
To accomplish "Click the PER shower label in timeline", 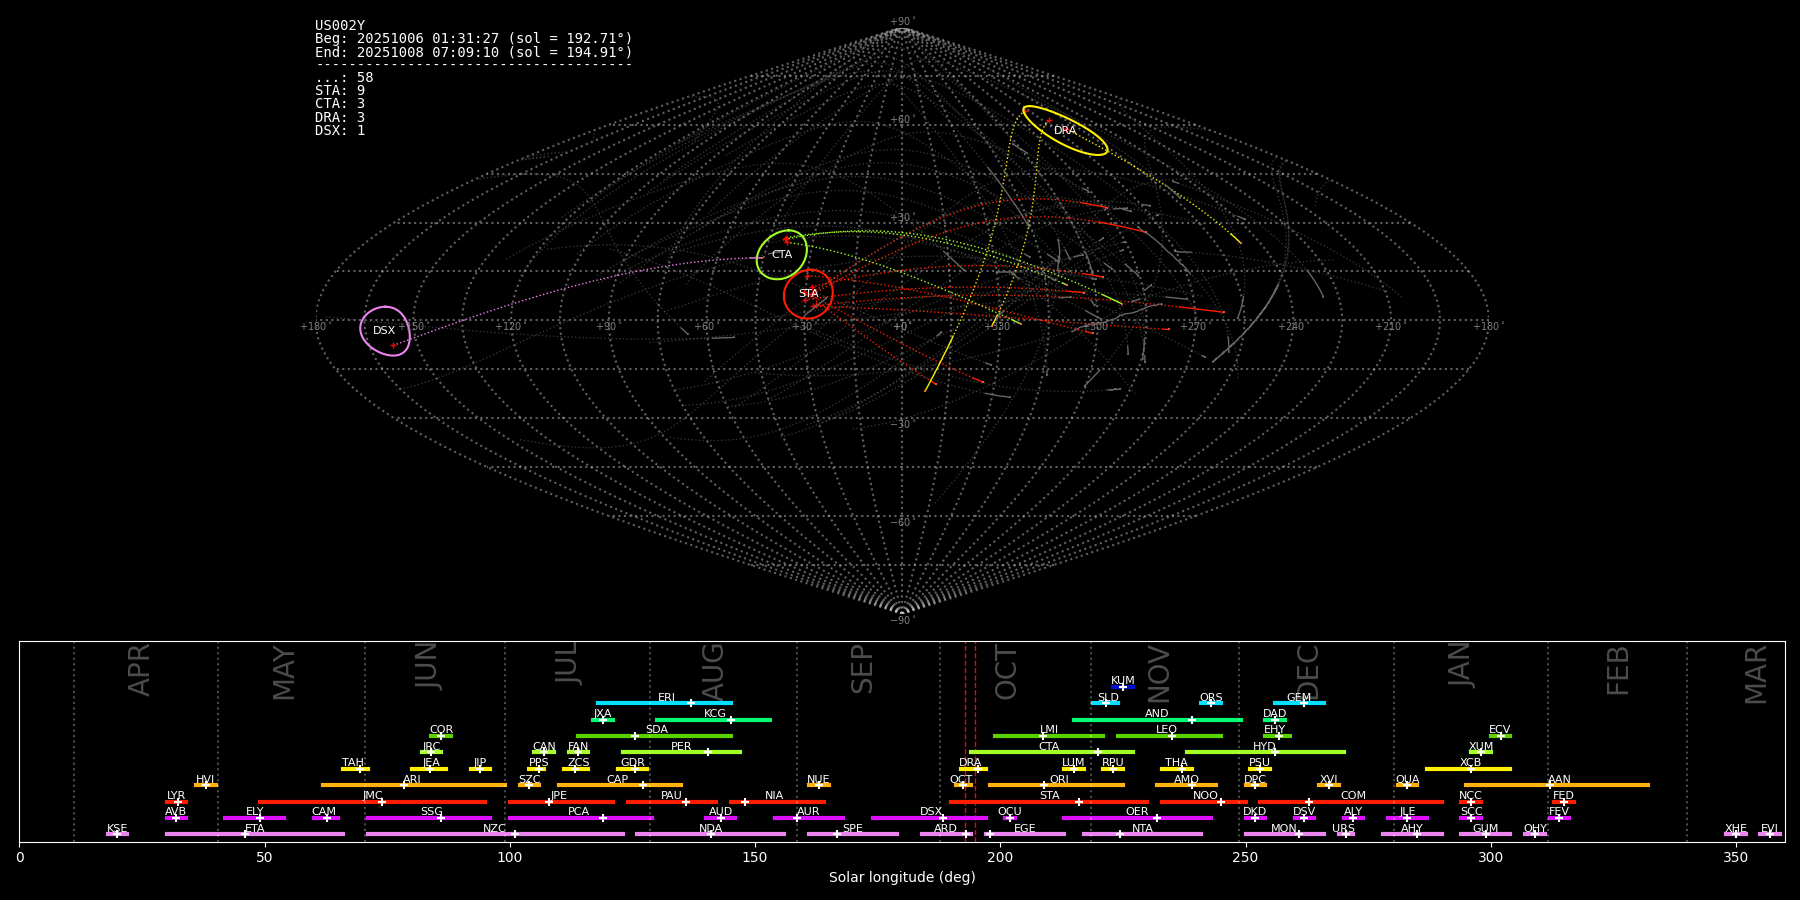I will (681, 747).
